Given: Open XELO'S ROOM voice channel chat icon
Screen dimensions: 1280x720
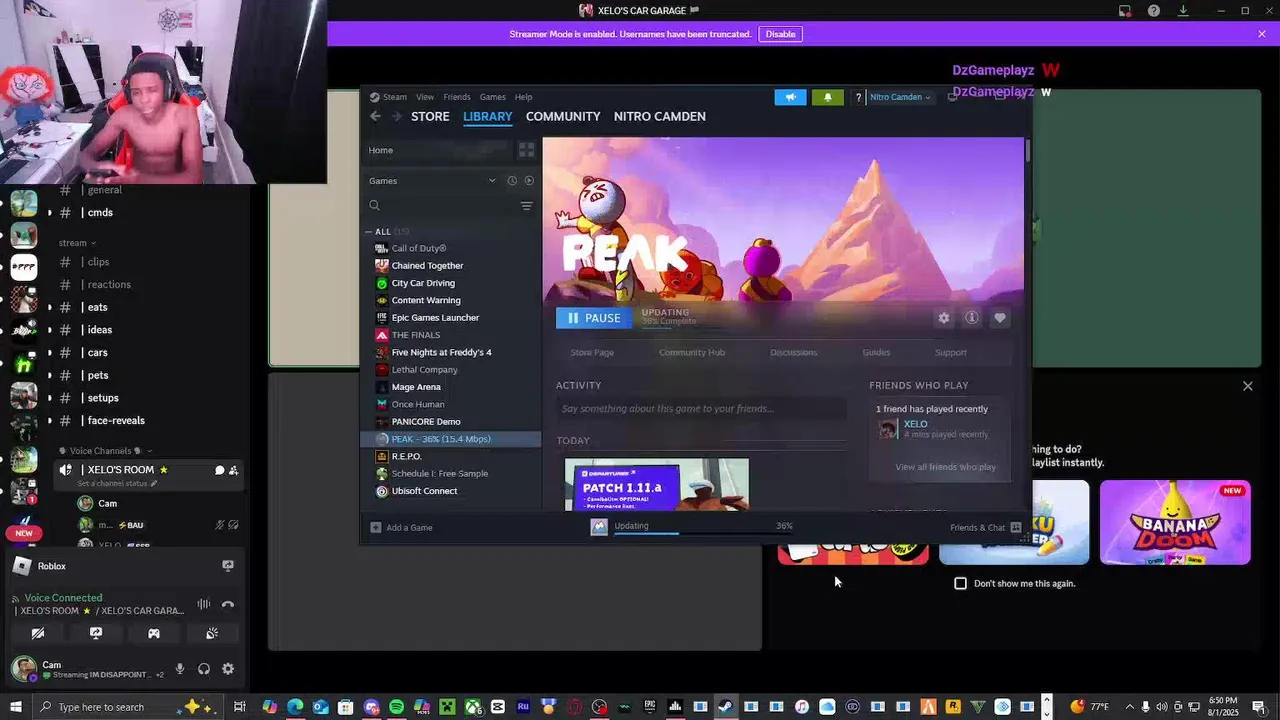Looking at the screenshot, I should click(219, 470).
